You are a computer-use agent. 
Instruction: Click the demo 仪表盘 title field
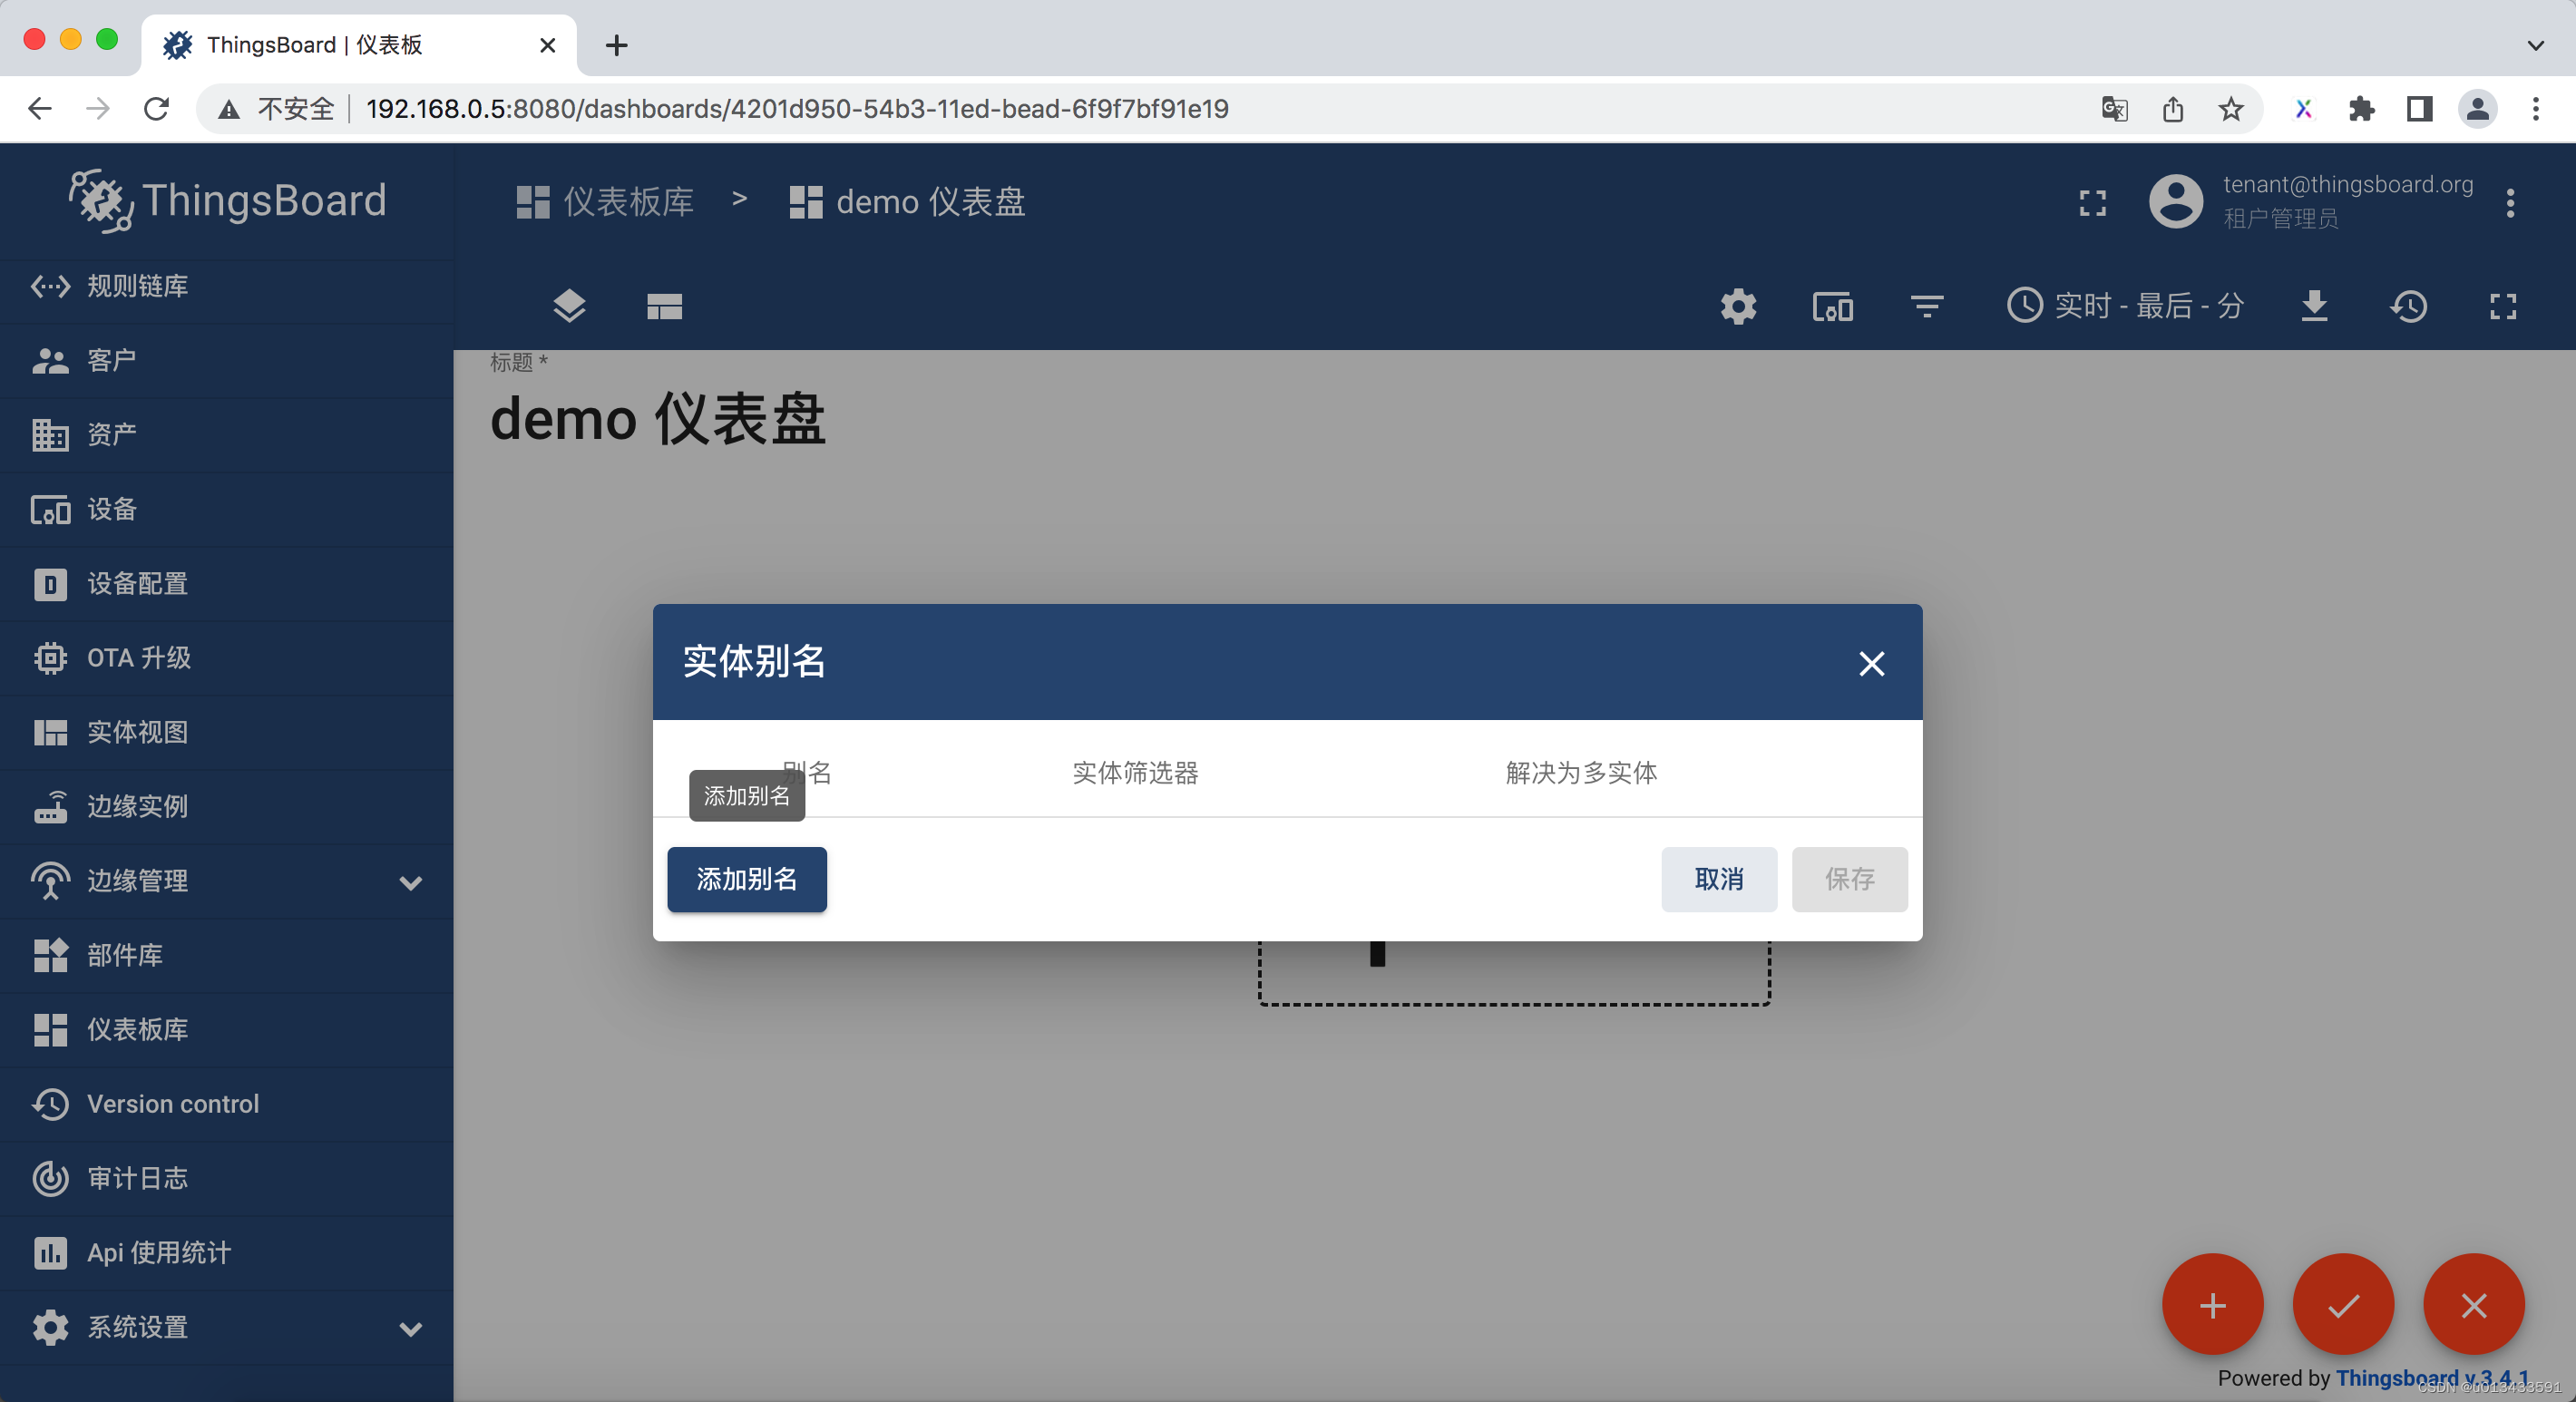pos(657,418)
